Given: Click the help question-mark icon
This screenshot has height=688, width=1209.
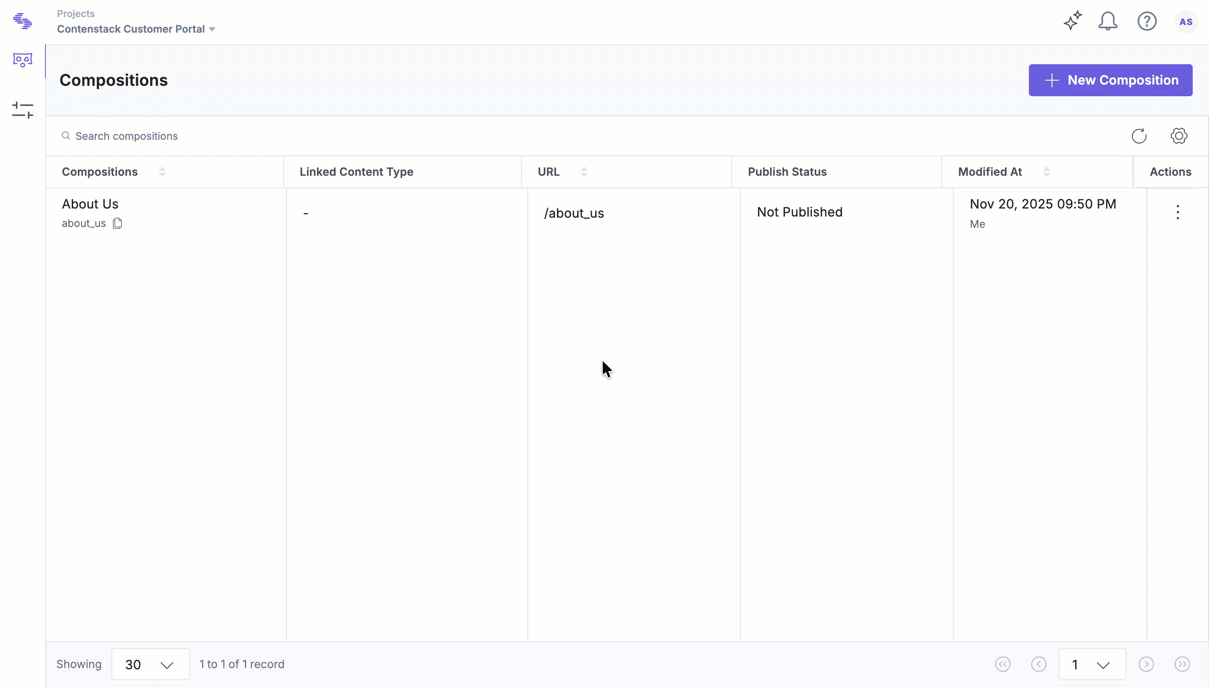Looking at the screenshot, I should (x=1146, y=20).
